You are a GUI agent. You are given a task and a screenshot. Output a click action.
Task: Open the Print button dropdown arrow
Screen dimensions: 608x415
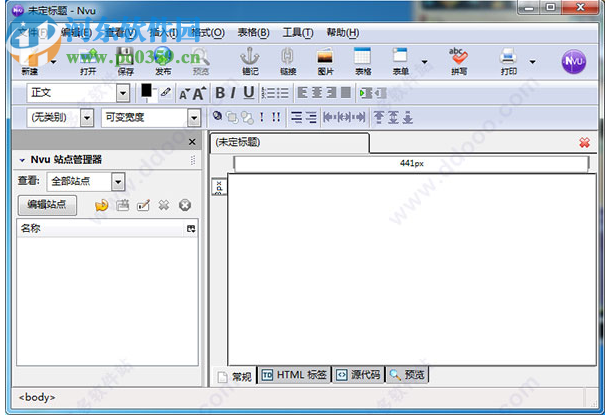tap(532, 62)
